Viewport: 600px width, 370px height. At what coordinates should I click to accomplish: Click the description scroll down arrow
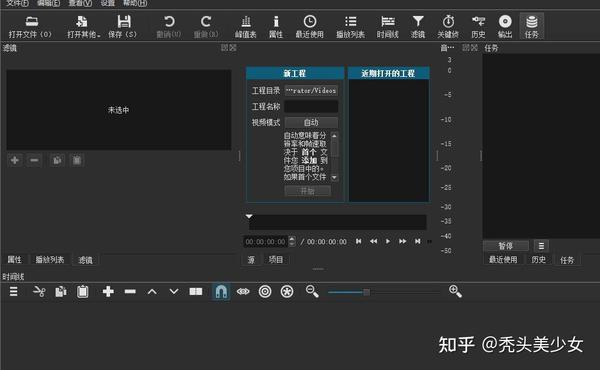pyautogui.click(x=334, y=178)
